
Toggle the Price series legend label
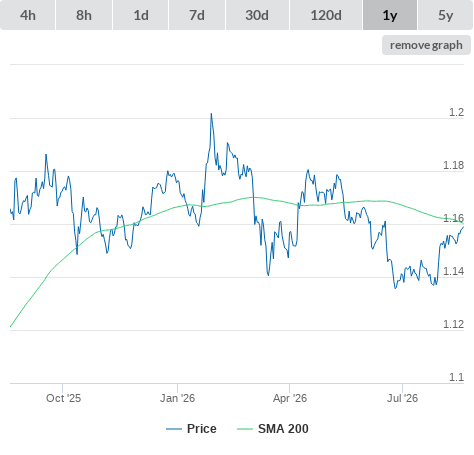(x=202, y=429)
